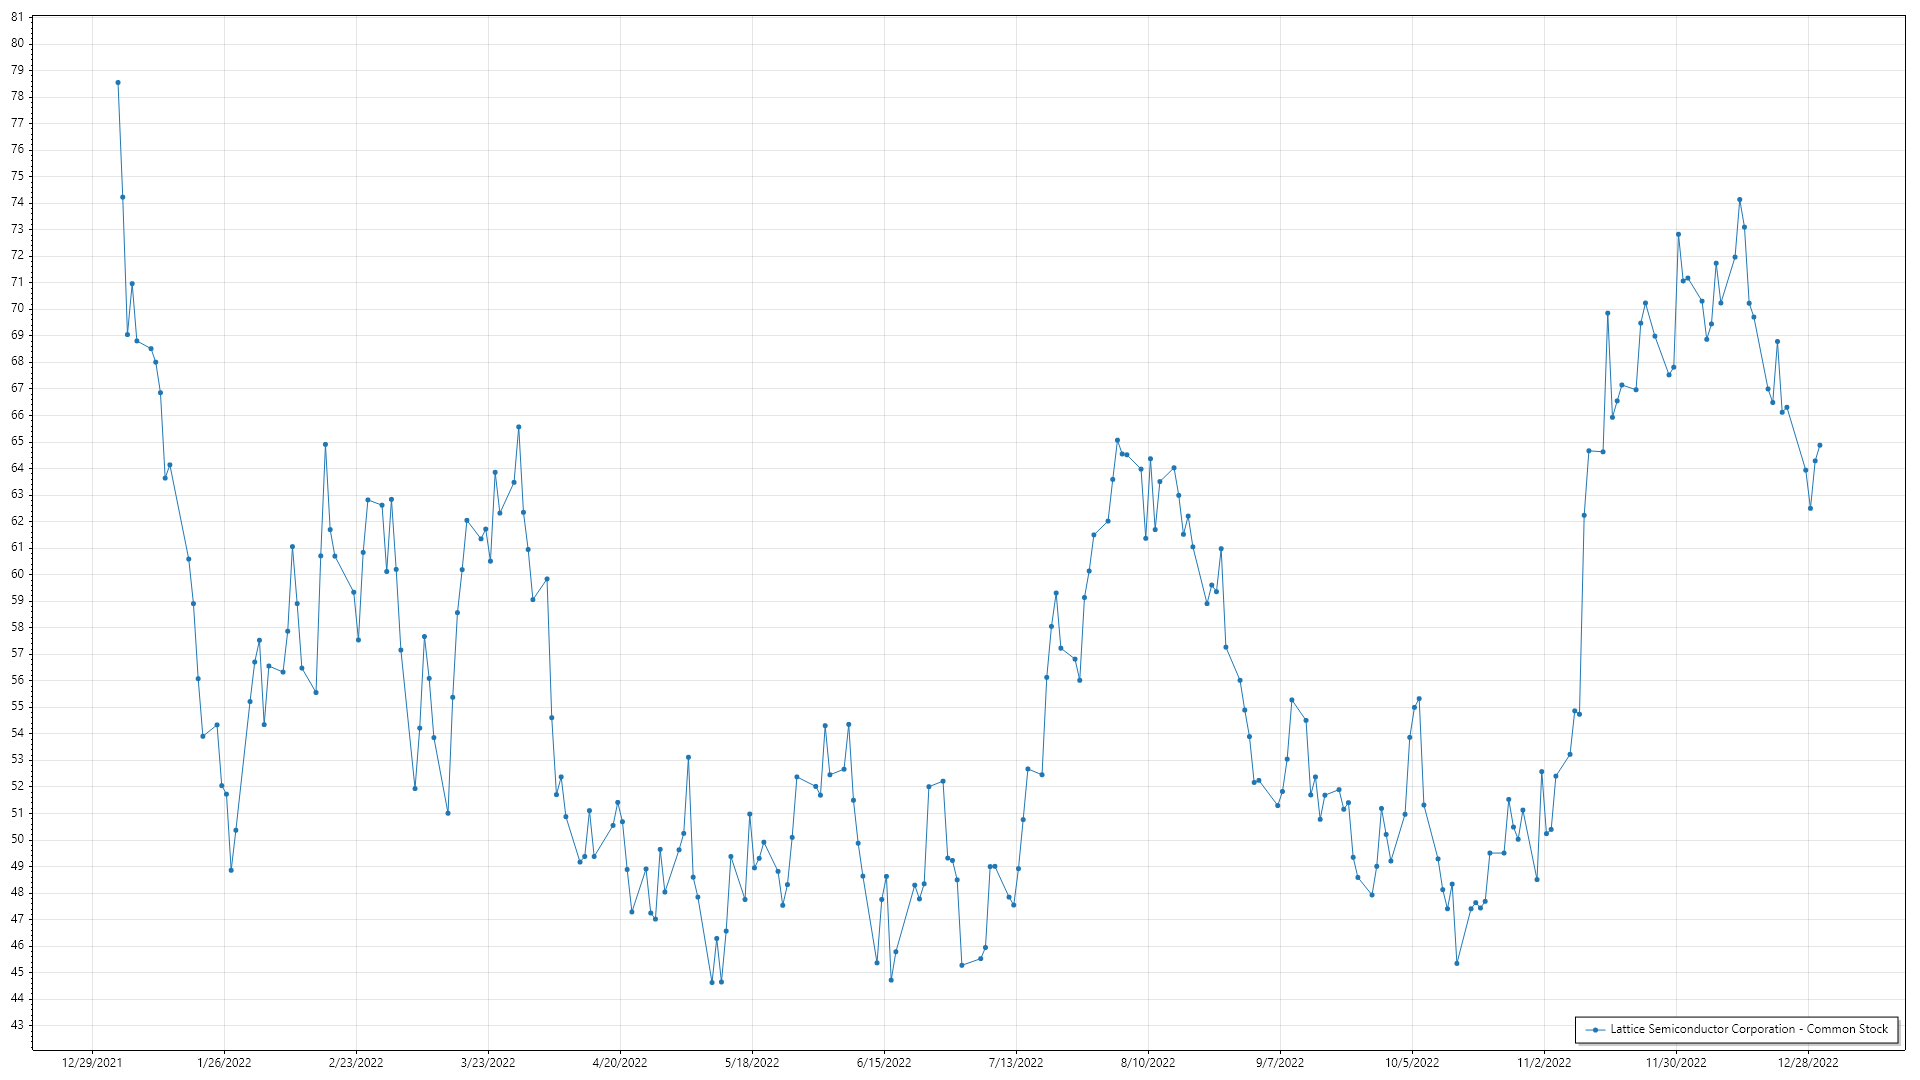
Task: Click the 12/28/2022 x-axis date label
Action: pos(1808,1062)
